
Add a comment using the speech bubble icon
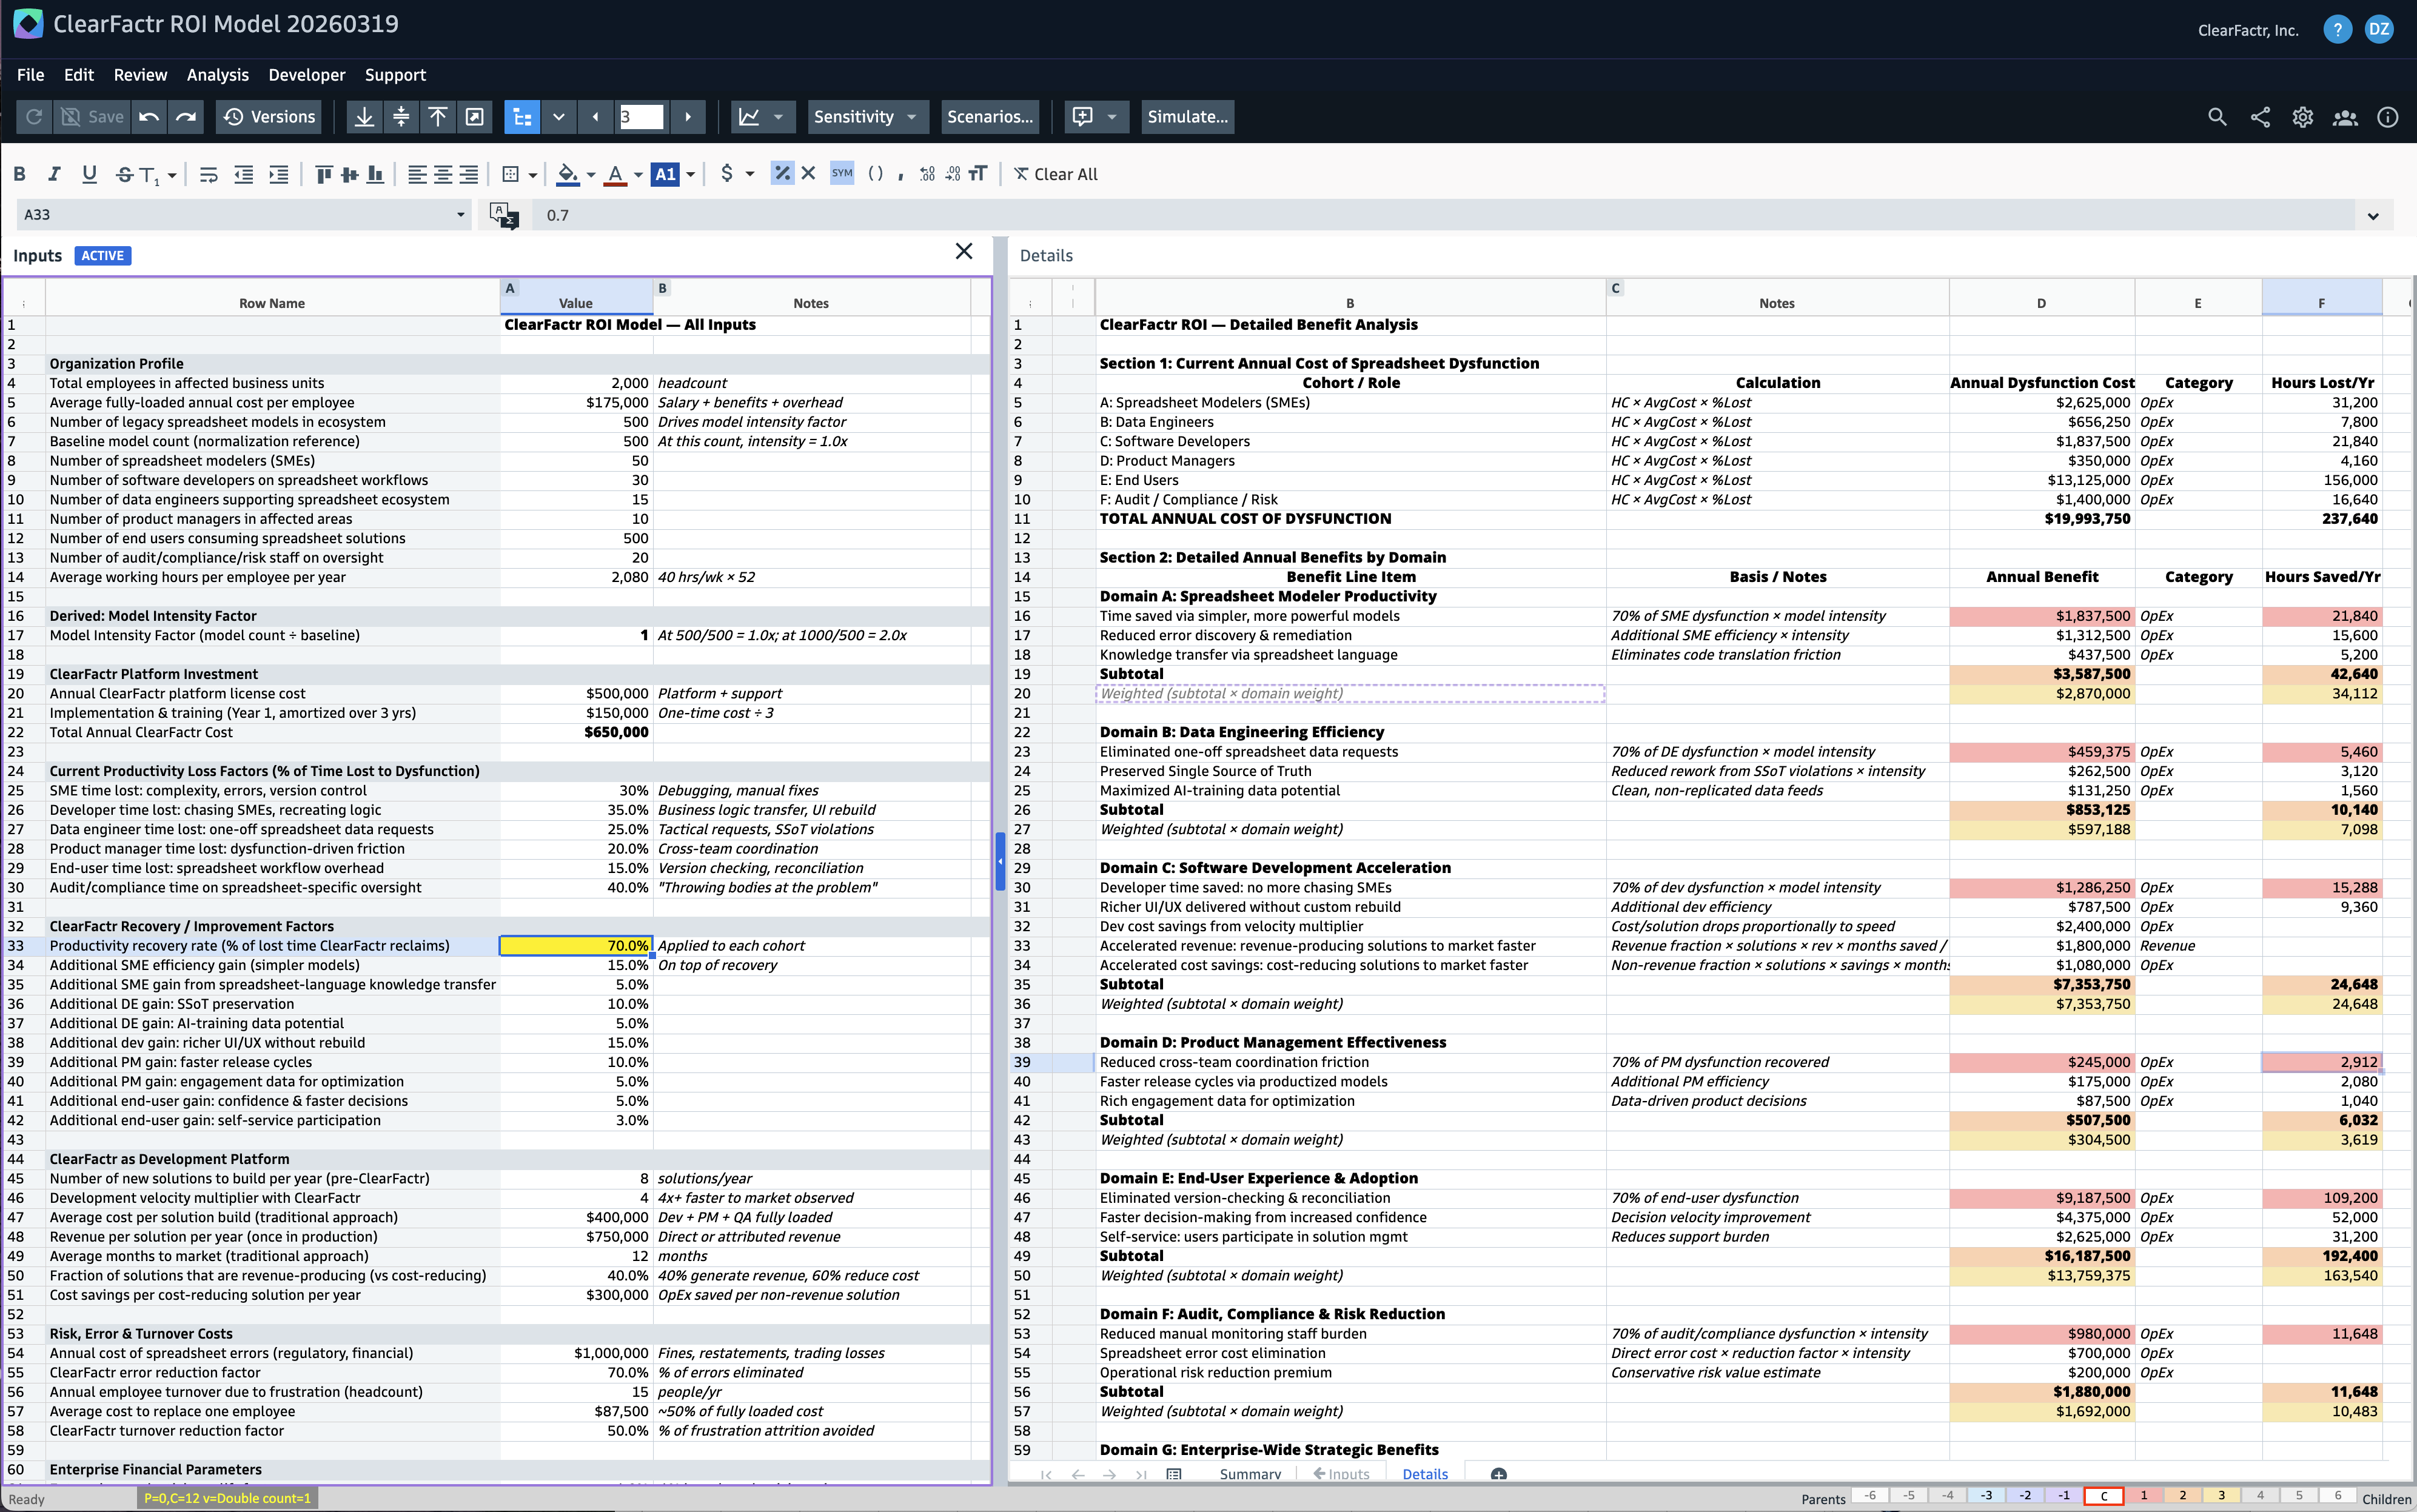click(1084, 117)
